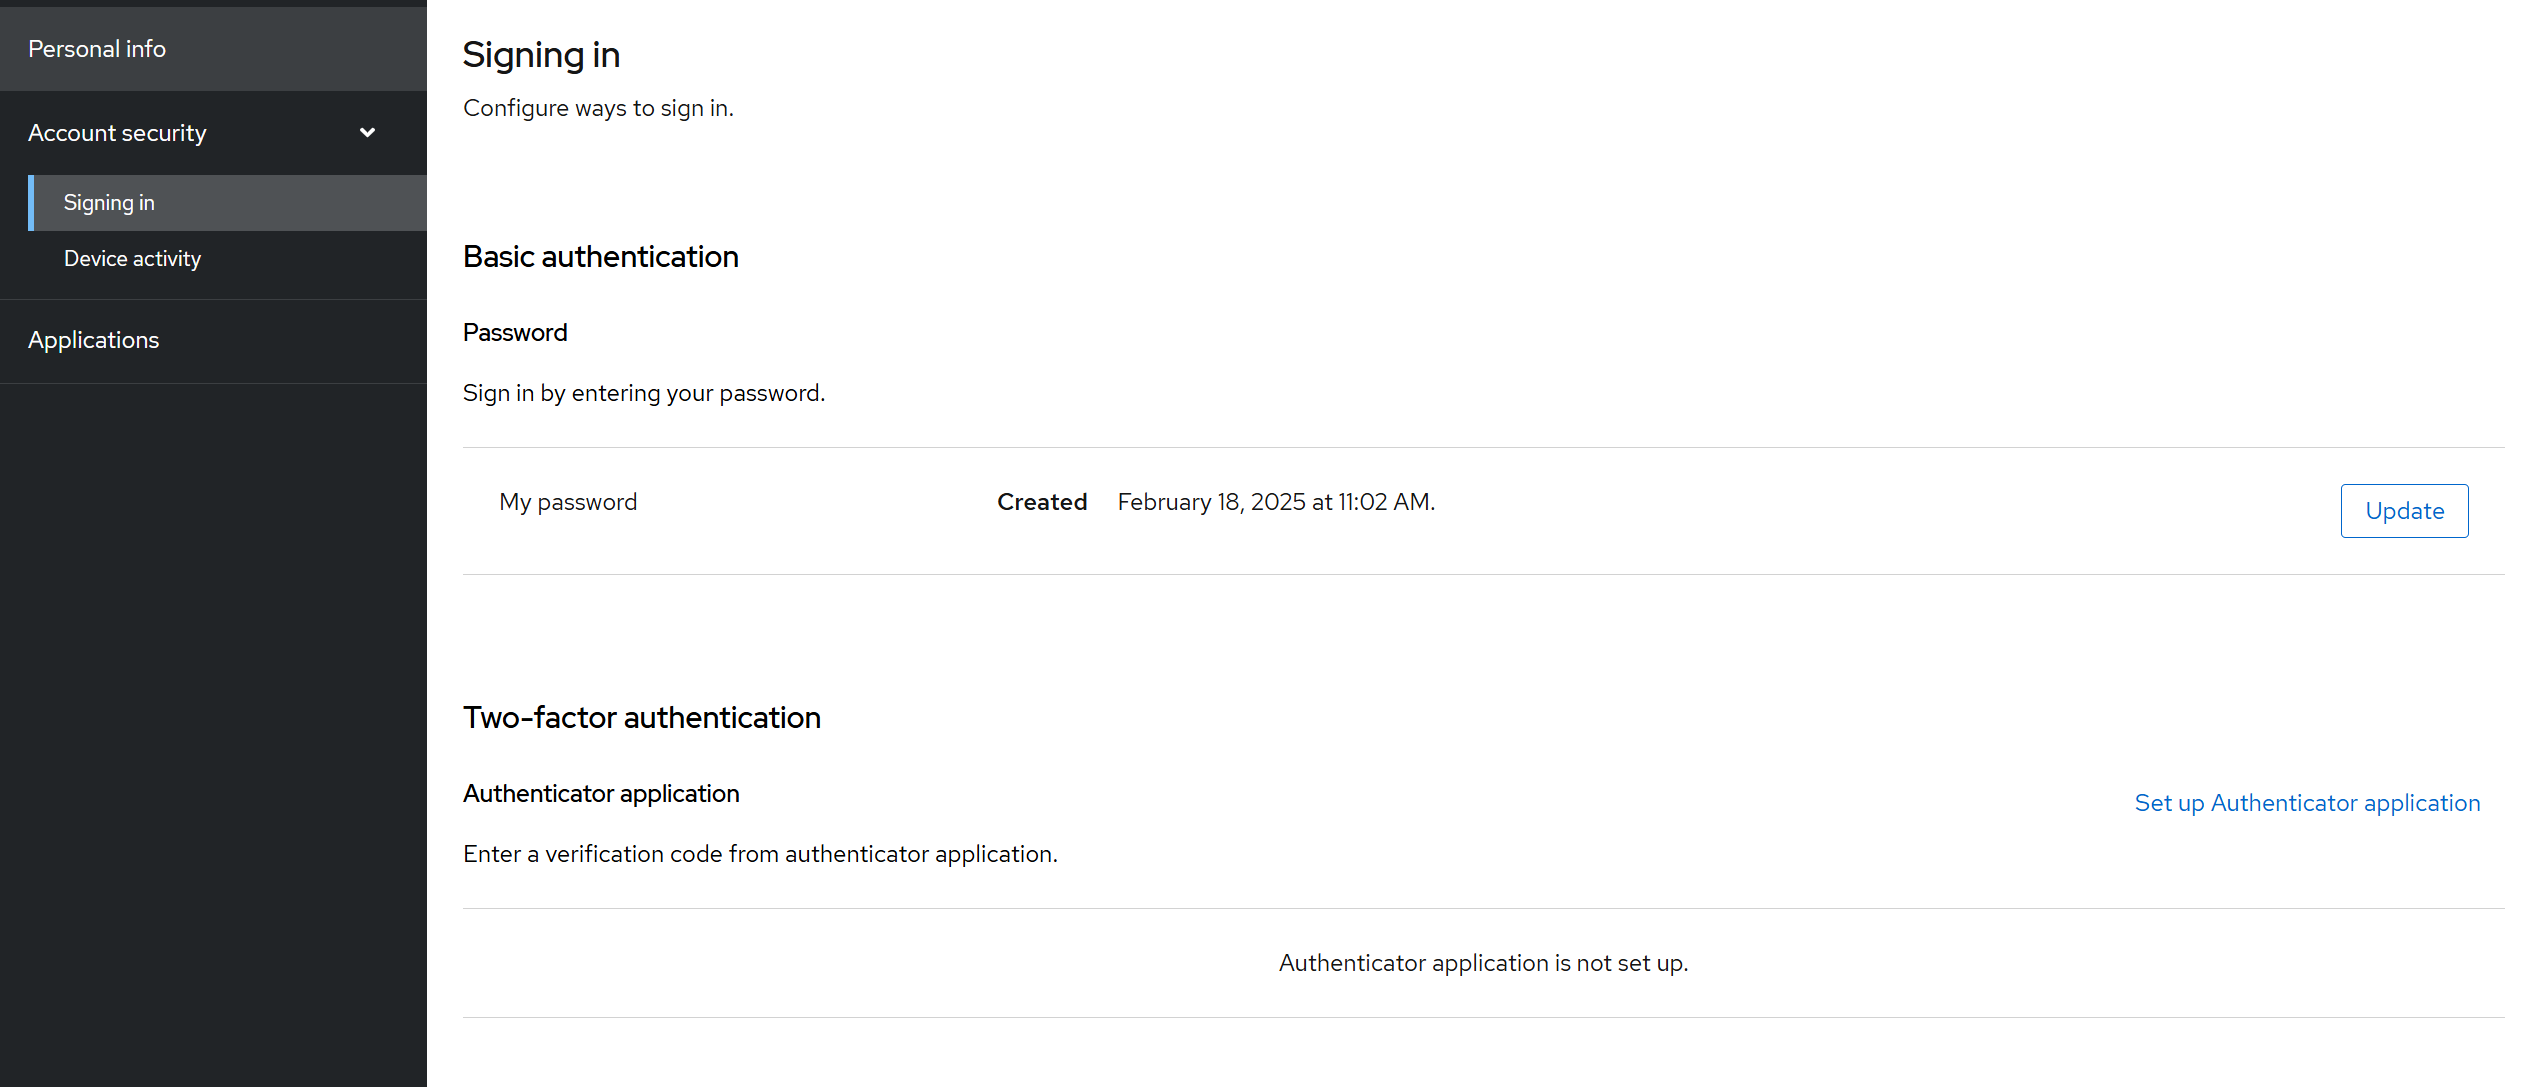Image resolution: width=2527 pixels, height=1087 pixels.
Task: Open the Personal info page
Action: [97, 49]
